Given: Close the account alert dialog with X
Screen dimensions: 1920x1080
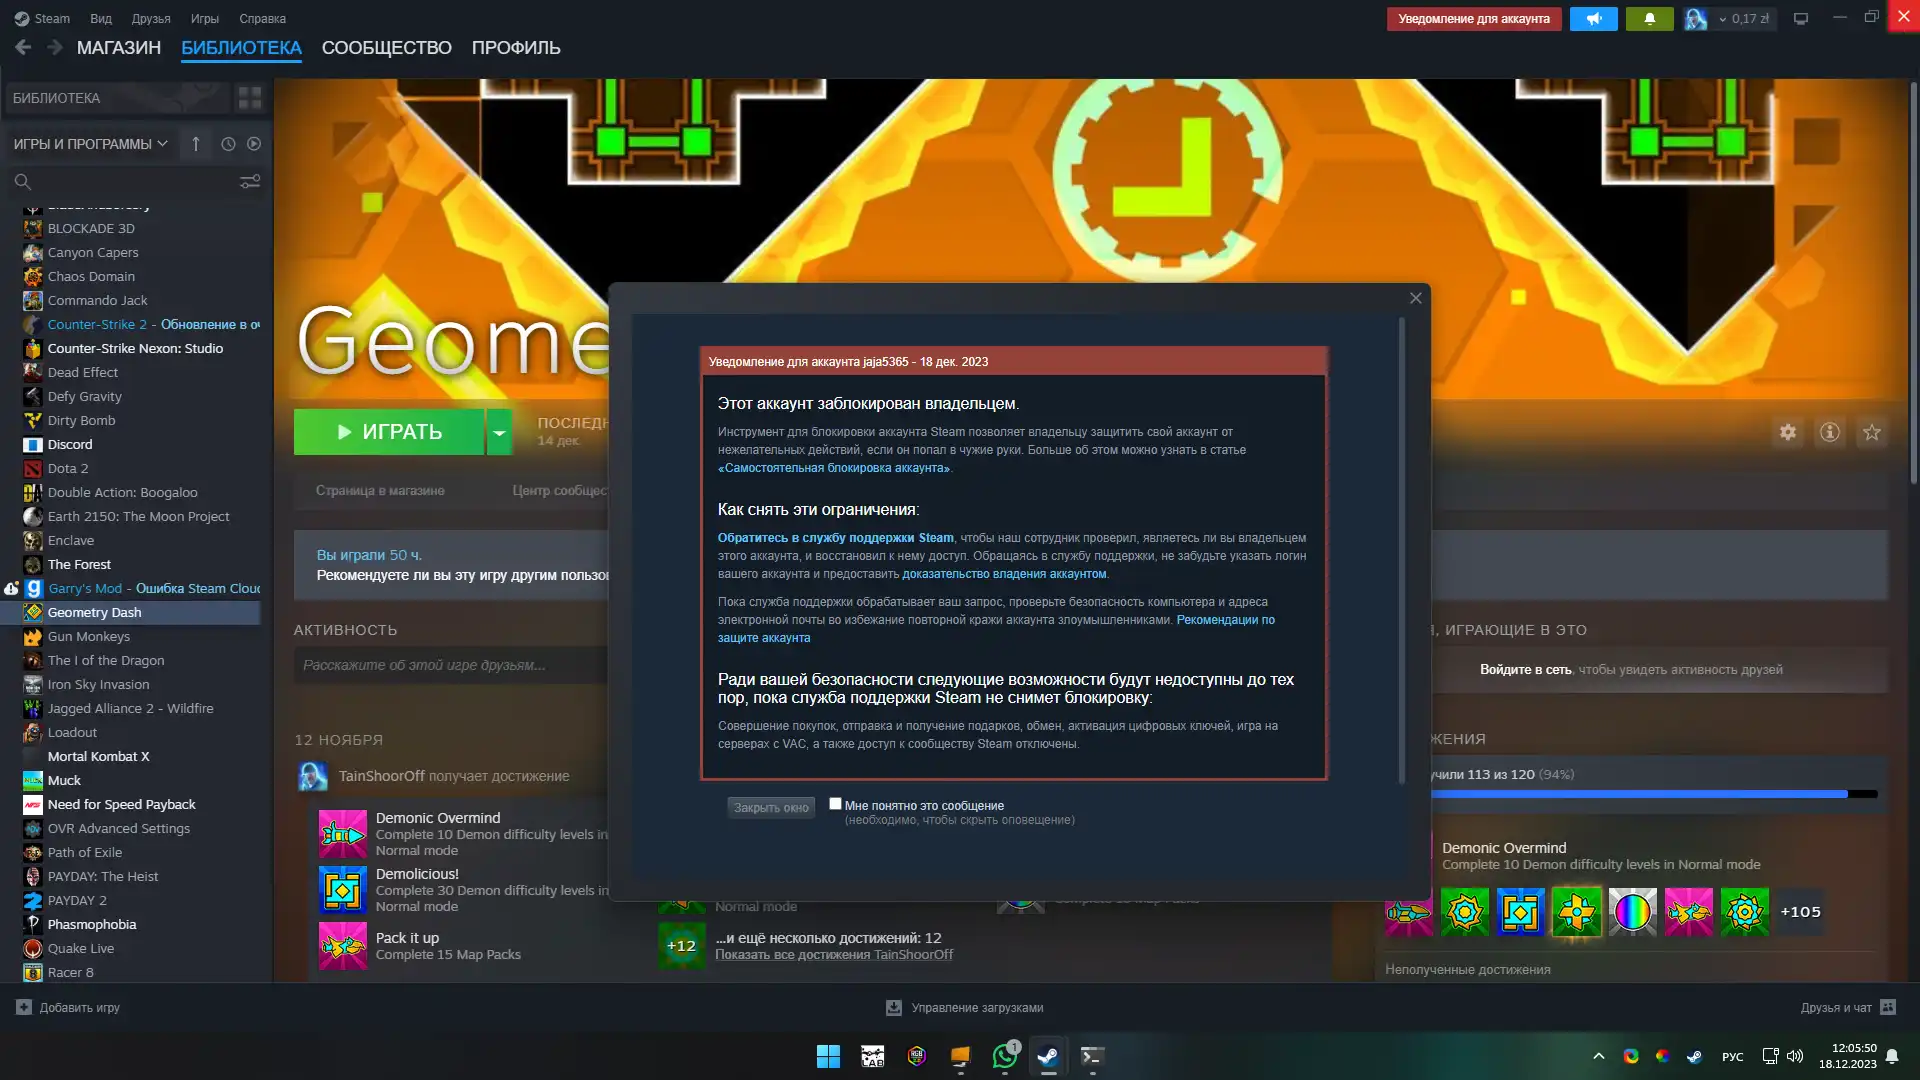Looking at the screenshot, I should 1416,298.
